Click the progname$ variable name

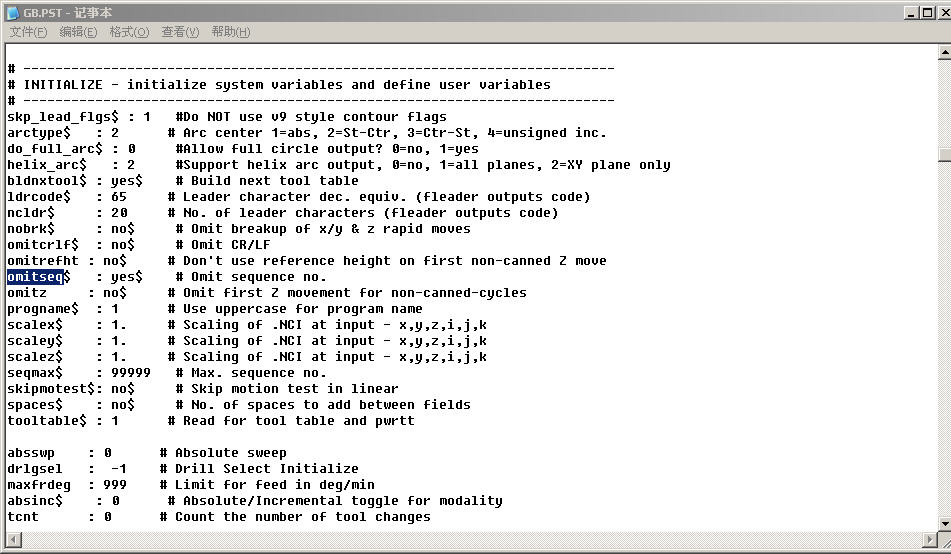coord(43,309)
